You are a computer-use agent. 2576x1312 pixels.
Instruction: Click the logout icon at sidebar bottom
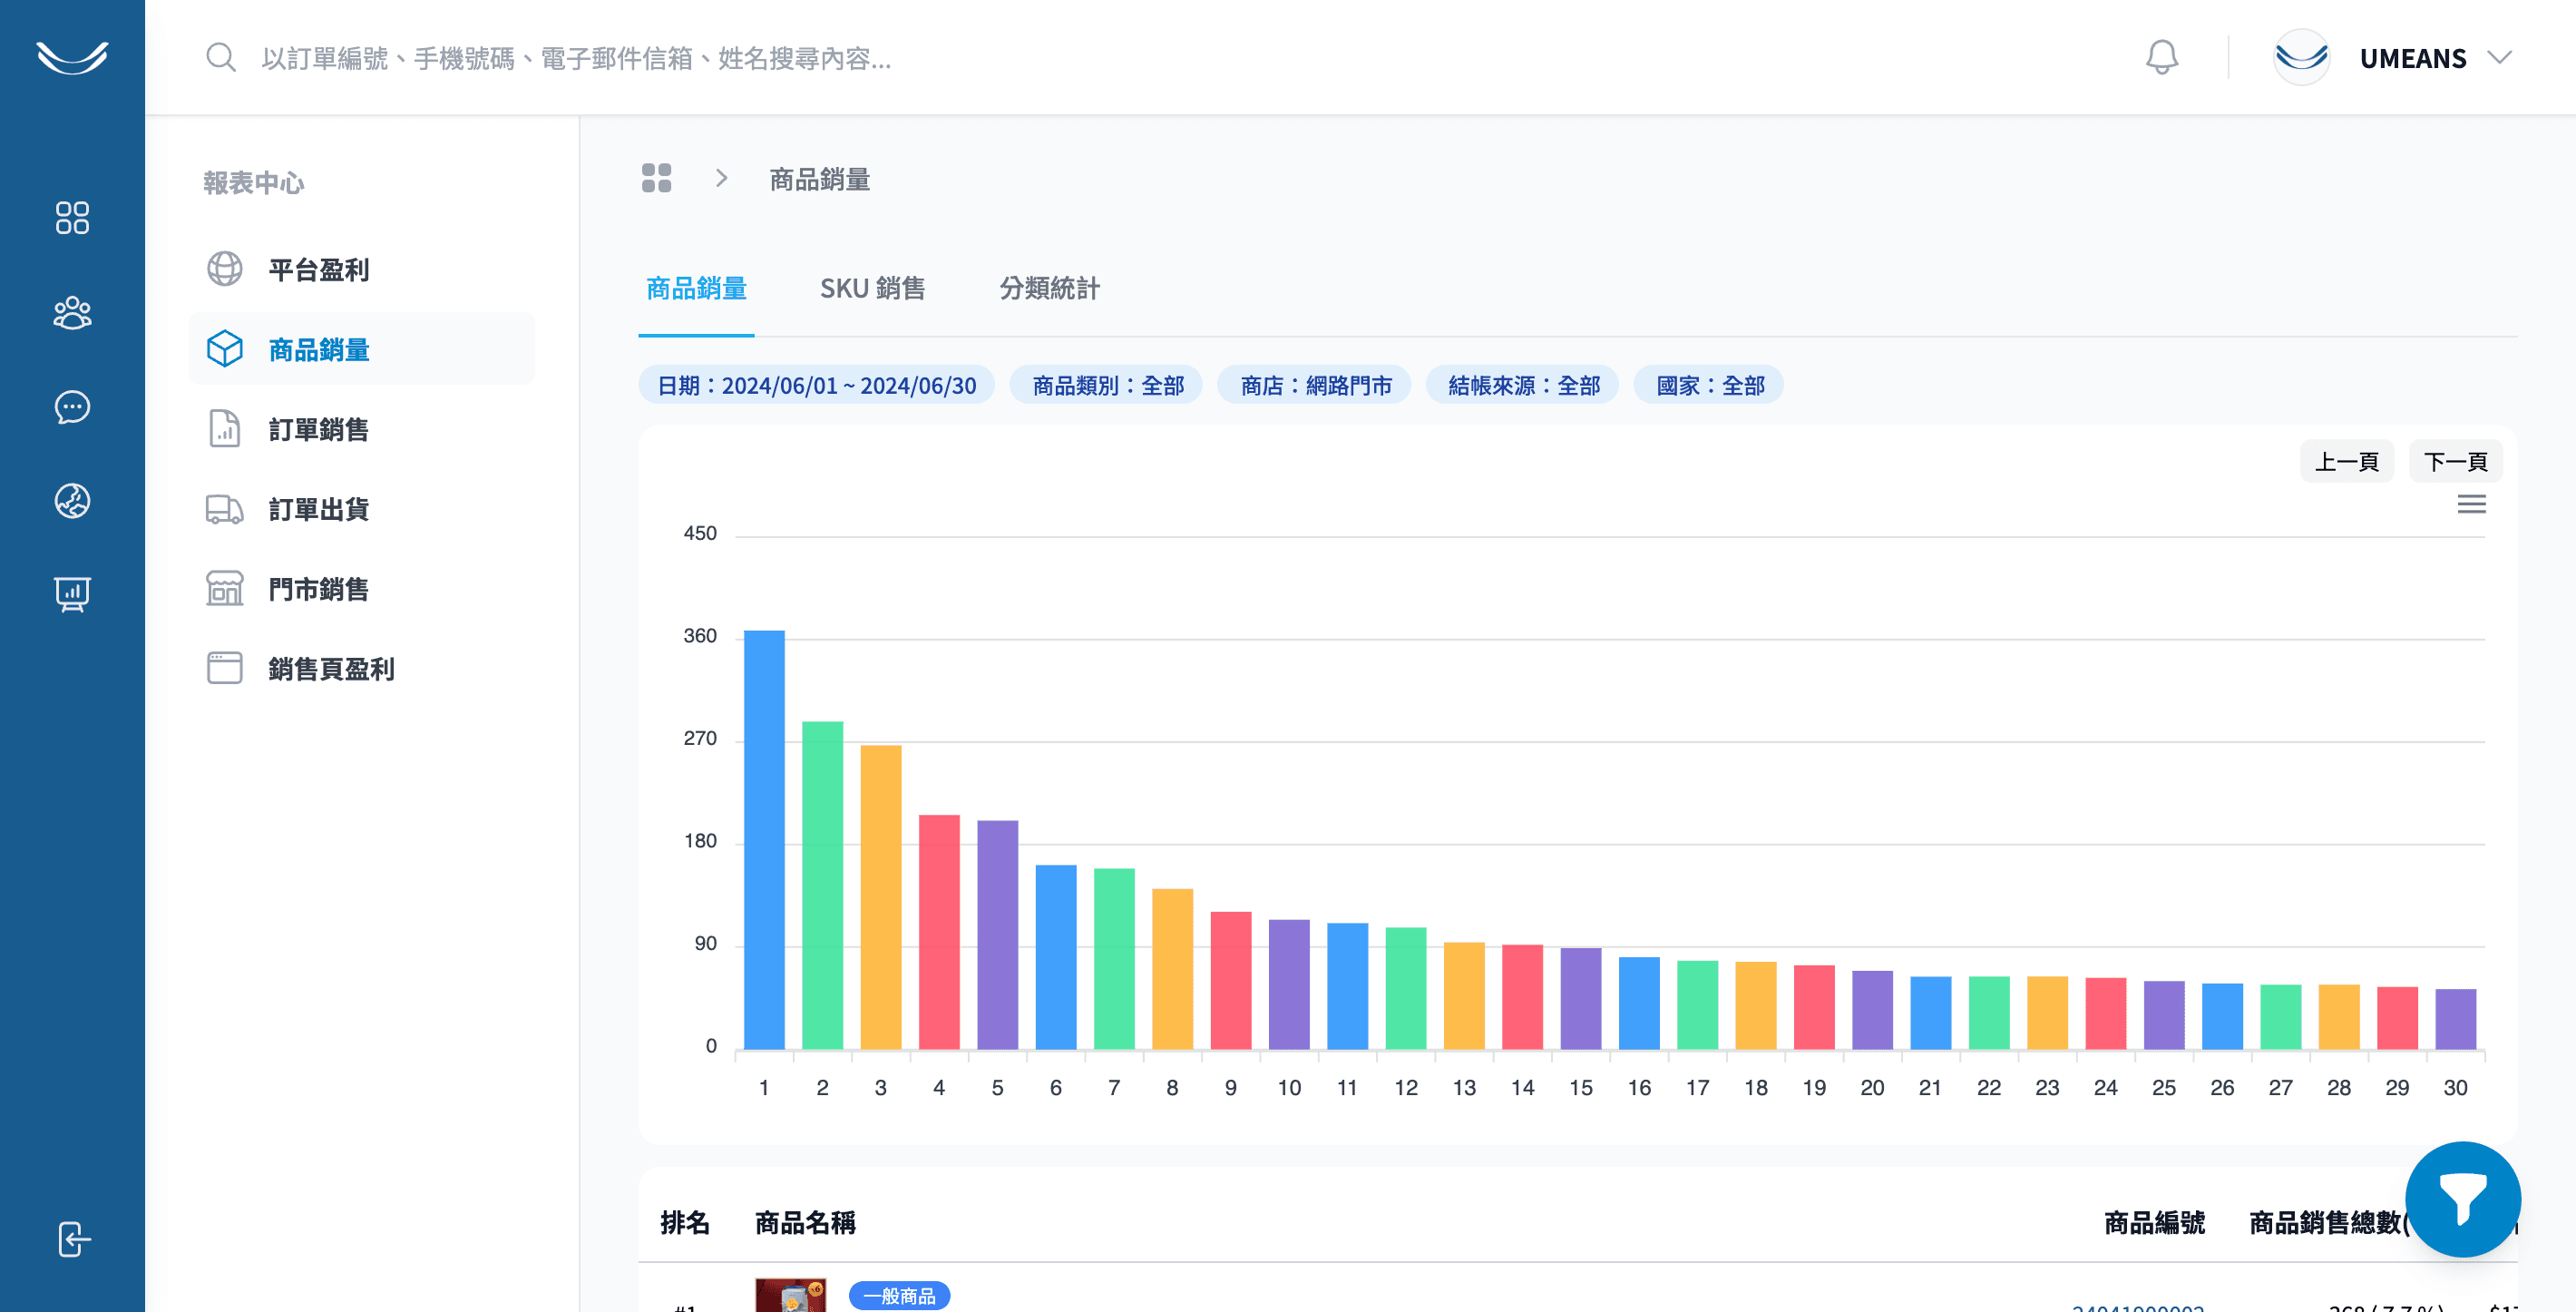(72, 1239)
